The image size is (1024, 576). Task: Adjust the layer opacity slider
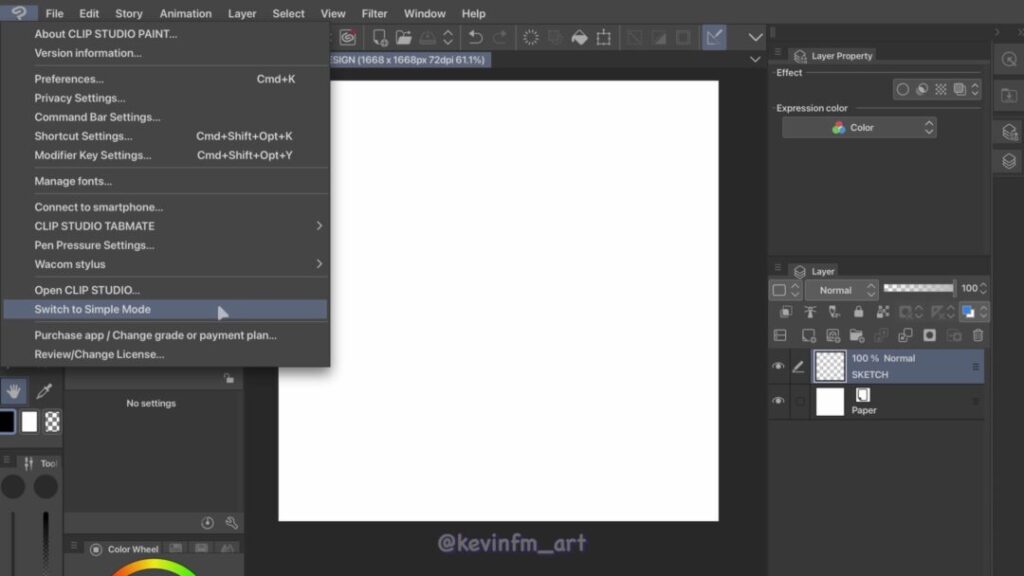tap(919, 288)
